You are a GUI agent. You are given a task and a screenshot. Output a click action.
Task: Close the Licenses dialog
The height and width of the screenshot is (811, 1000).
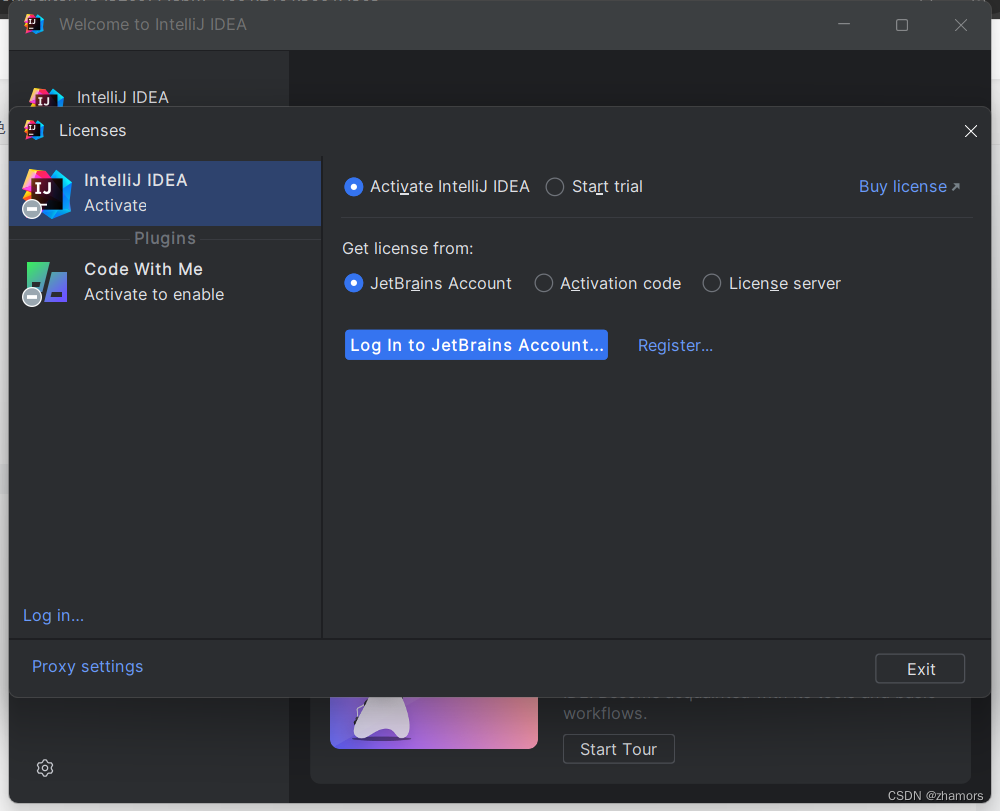click(x=971, y=131)
